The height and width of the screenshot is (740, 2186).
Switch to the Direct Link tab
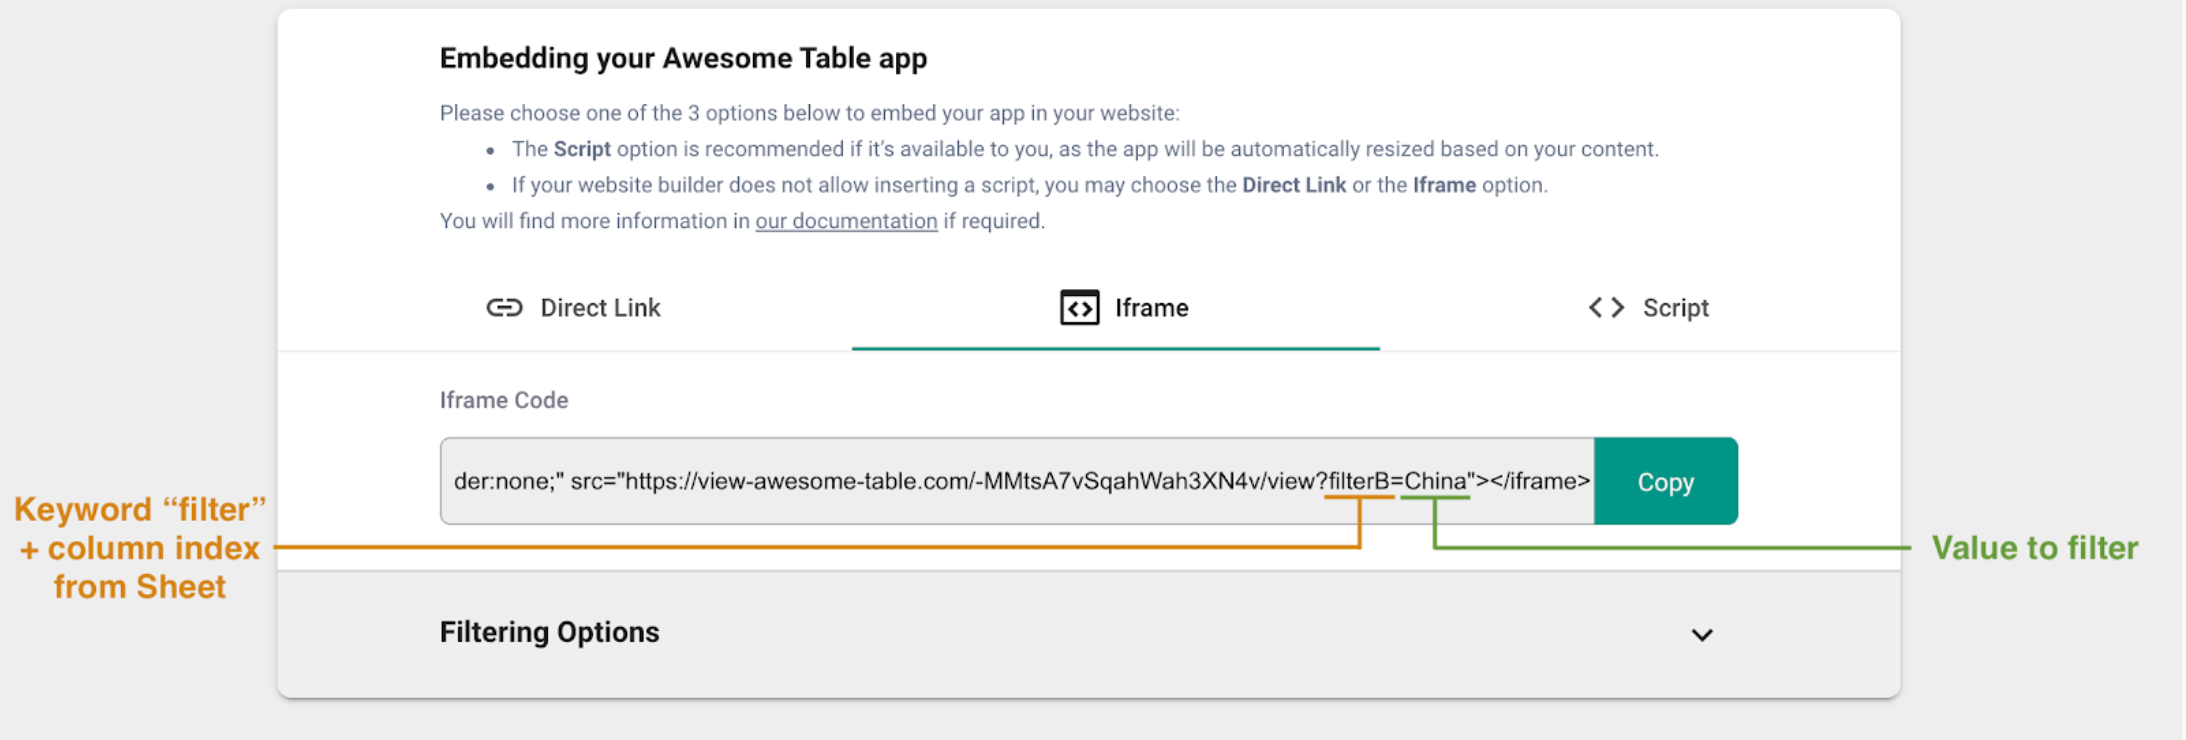(574, 308)
